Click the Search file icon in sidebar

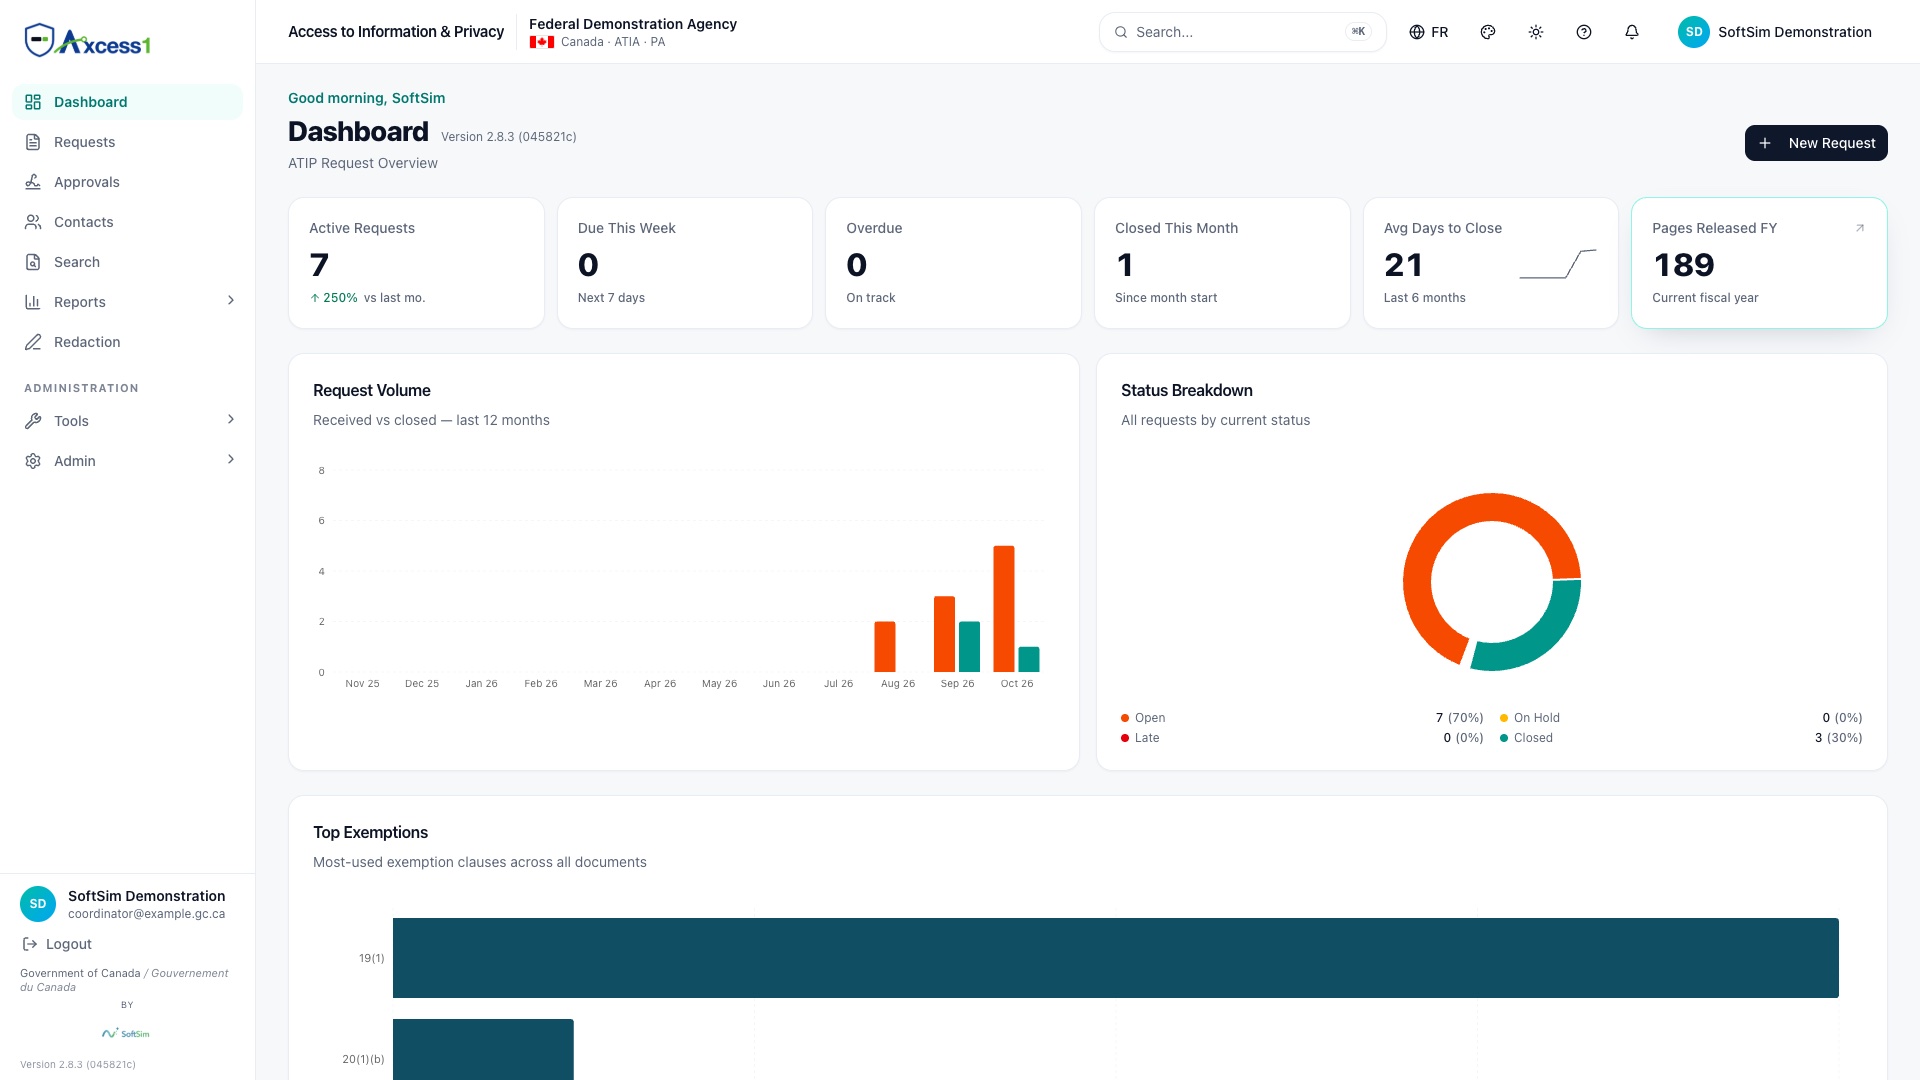(x=33, y=262)
